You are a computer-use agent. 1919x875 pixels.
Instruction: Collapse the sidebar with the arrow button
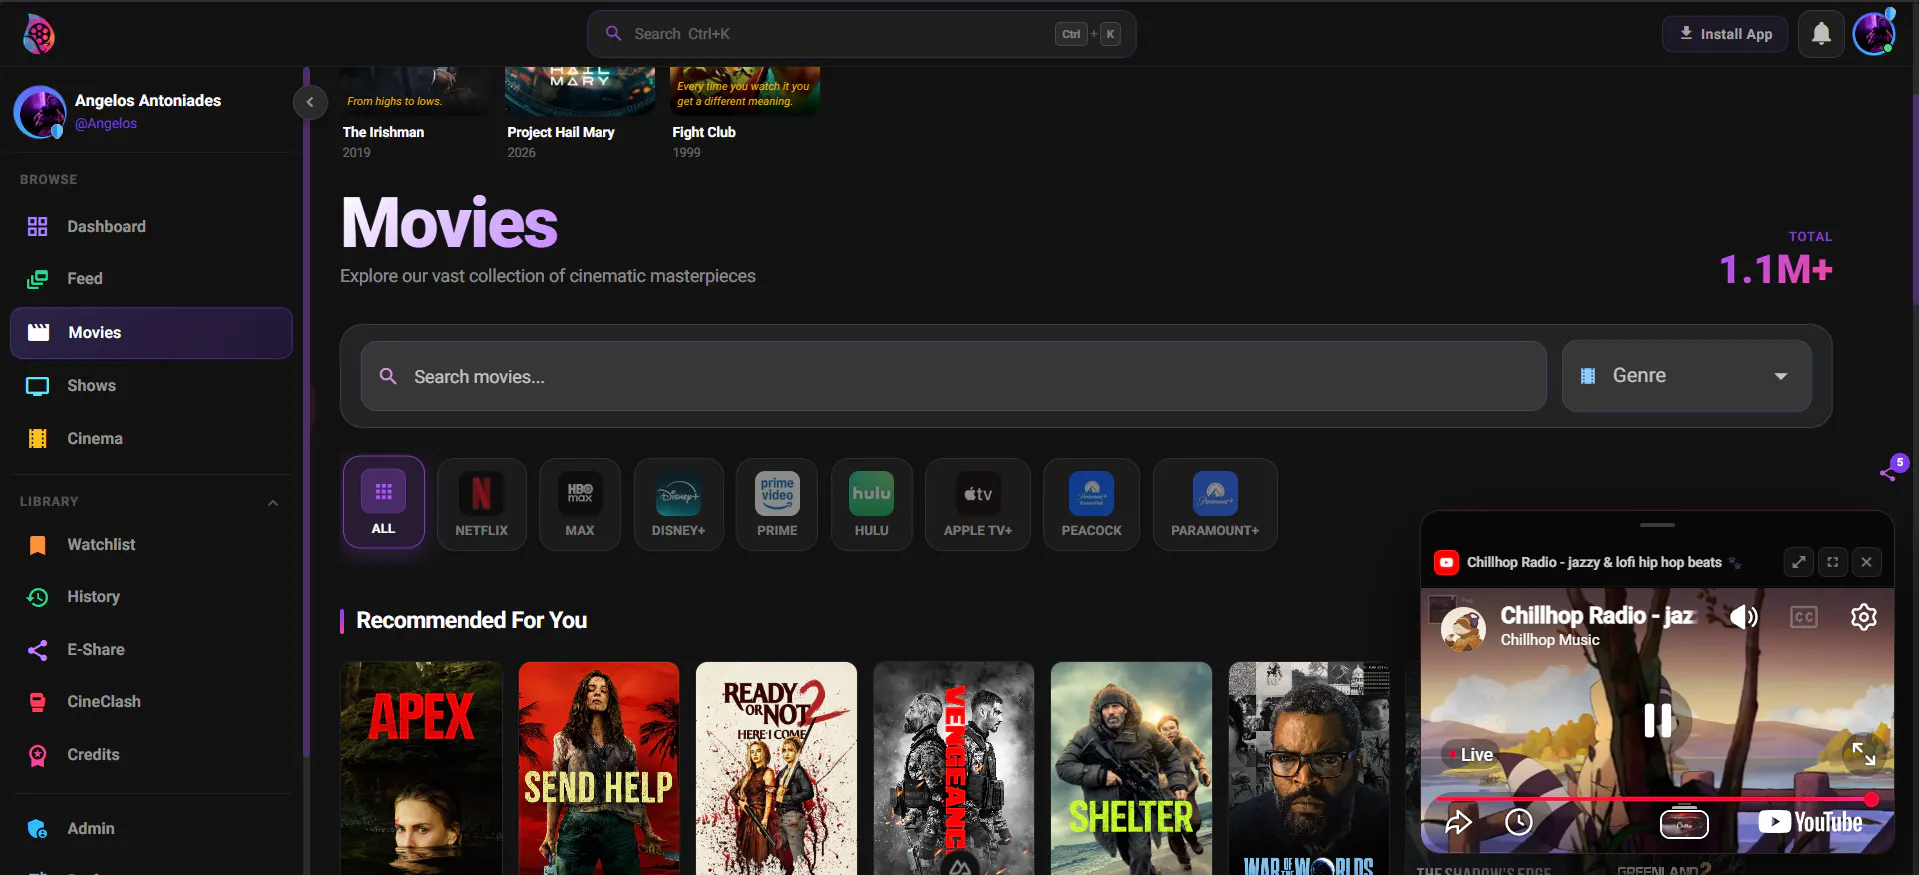click(x=310, y=102)
